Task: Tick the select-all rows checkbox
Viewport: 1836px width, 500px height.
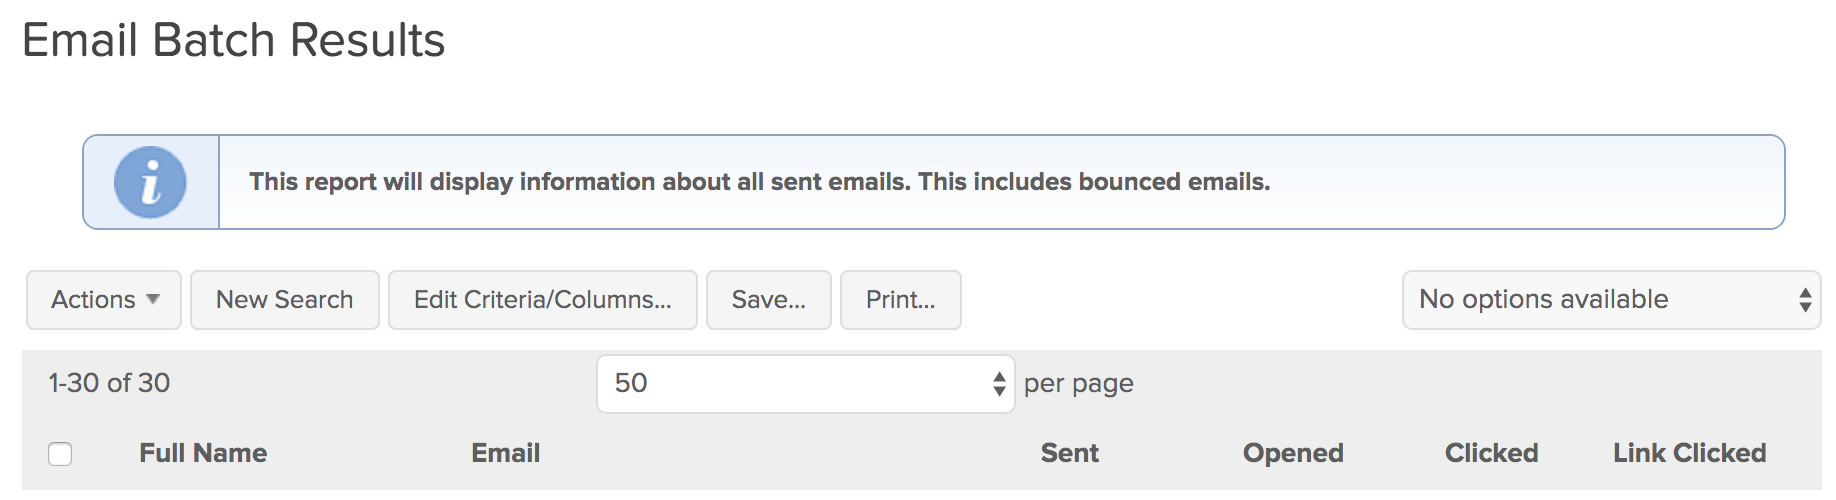Action: (60, 454)
